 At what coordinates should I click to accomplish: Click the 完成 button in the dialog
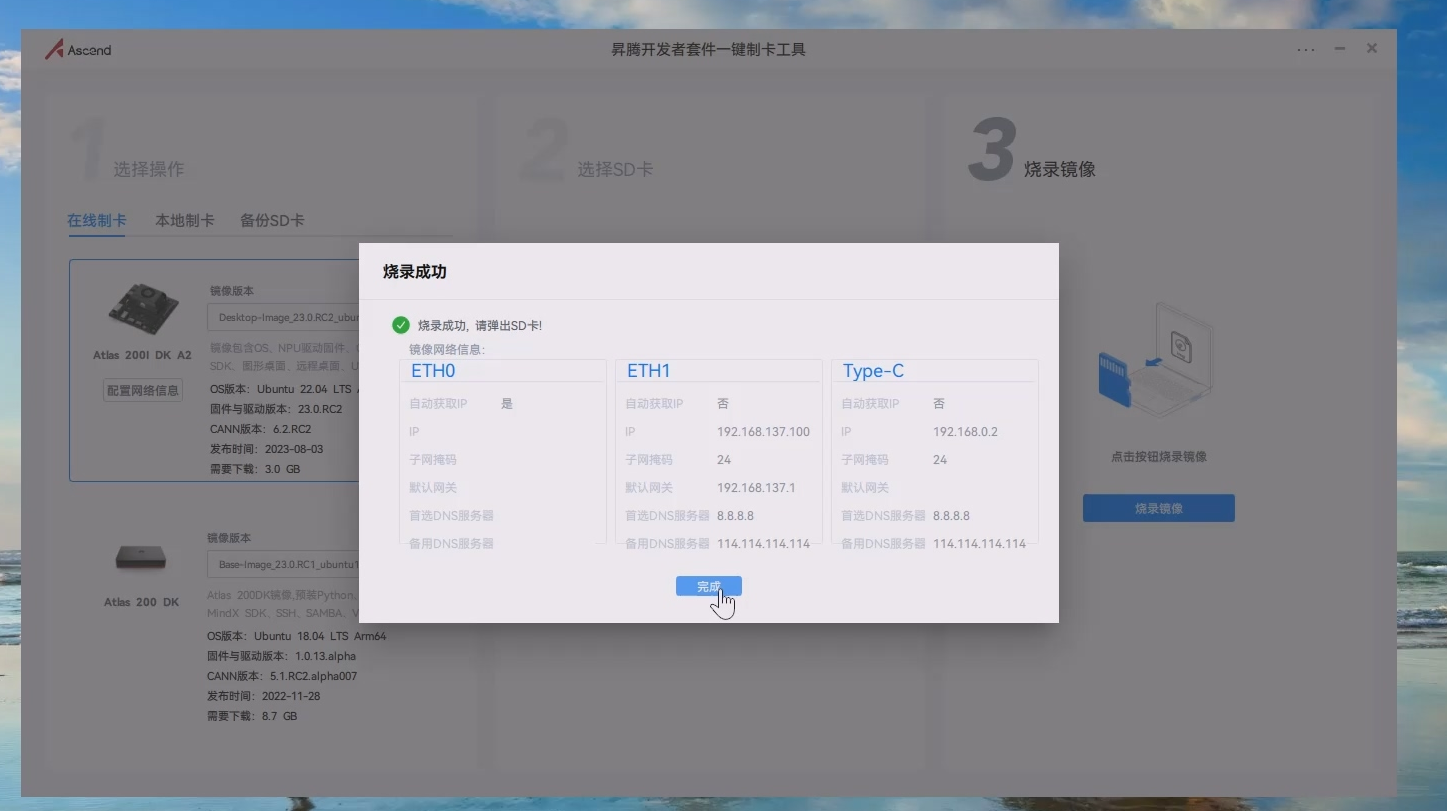708,586
